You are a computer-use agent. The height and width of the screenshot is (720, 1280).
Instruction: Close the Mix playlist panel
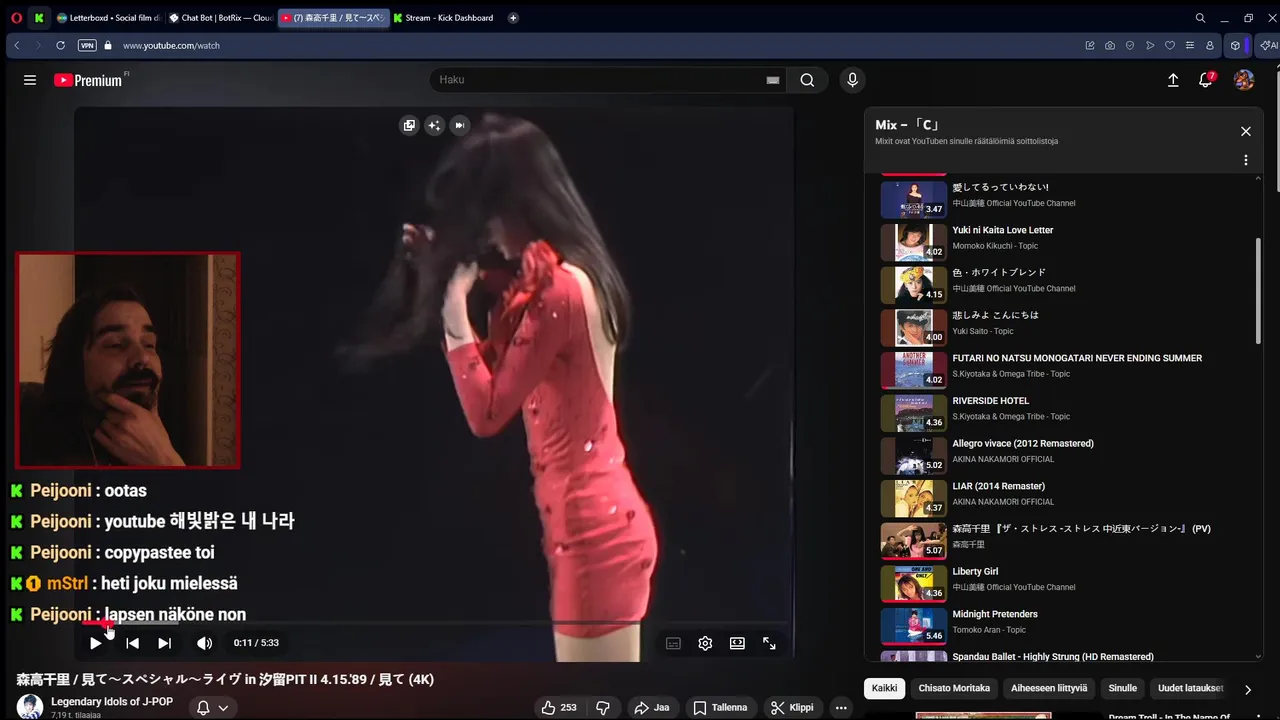pyautogui.click(x=1246, y=131)
